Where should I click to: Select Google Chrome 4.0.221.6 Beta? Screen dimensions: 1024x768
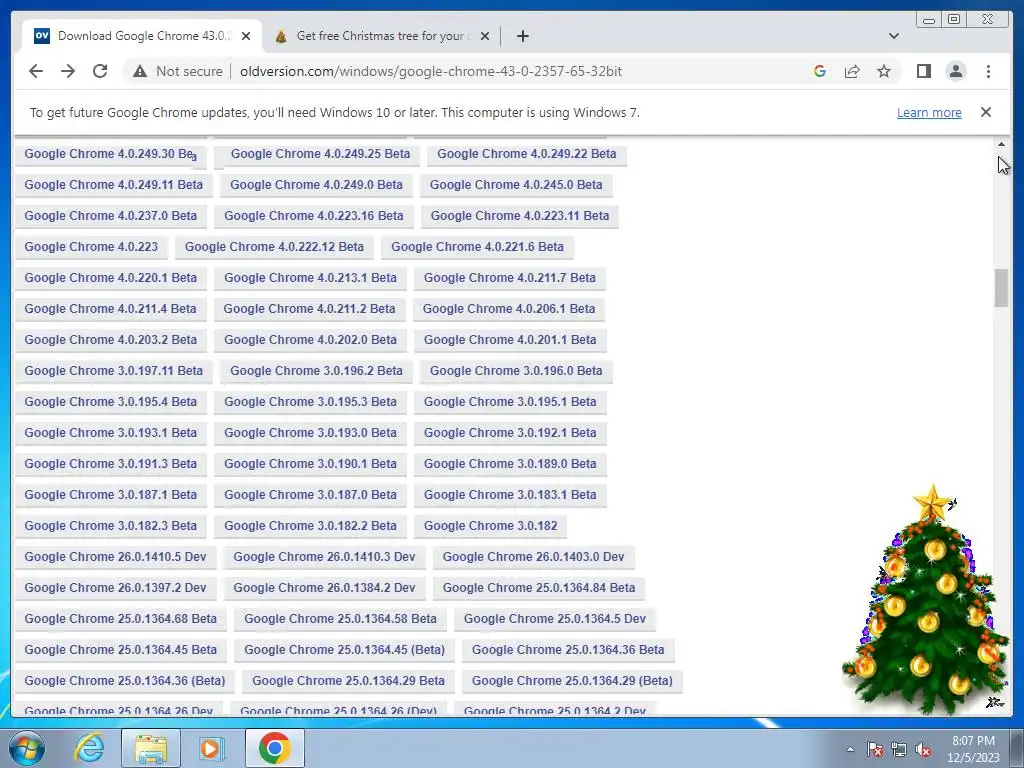tap(477, 247)
